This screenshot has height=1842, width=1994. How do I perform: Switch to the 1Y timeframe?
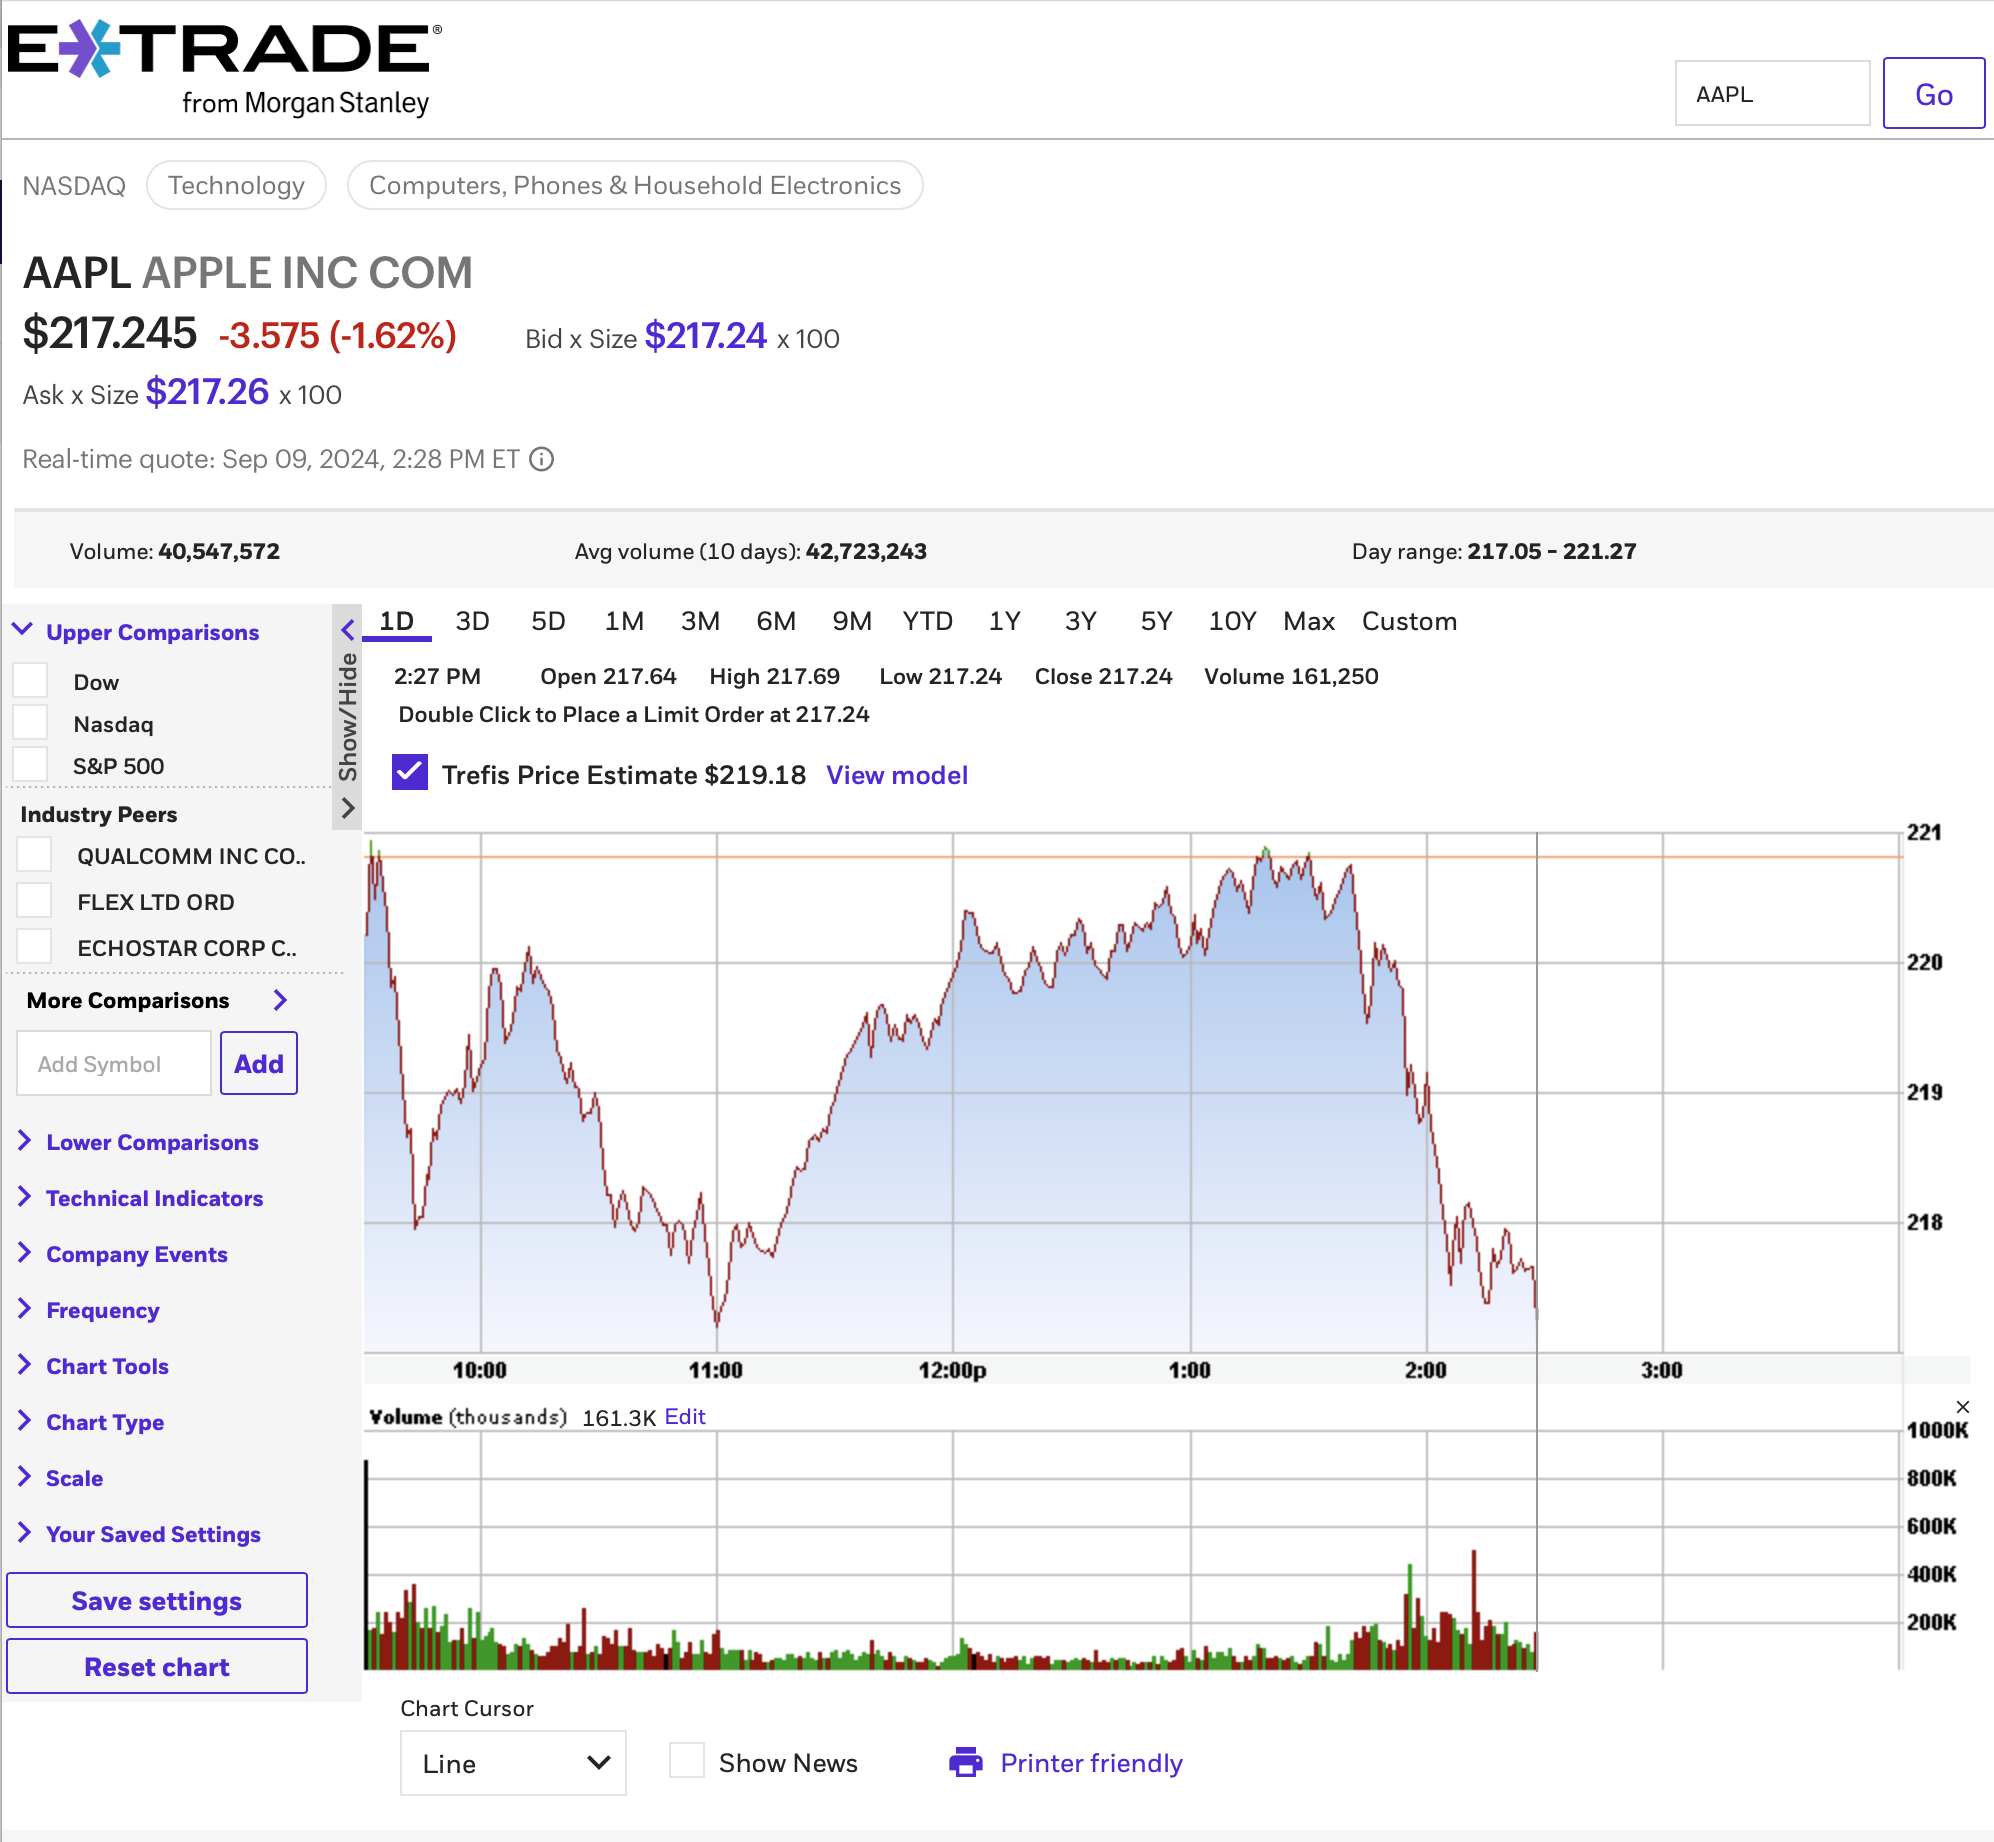pos(1004,621)
